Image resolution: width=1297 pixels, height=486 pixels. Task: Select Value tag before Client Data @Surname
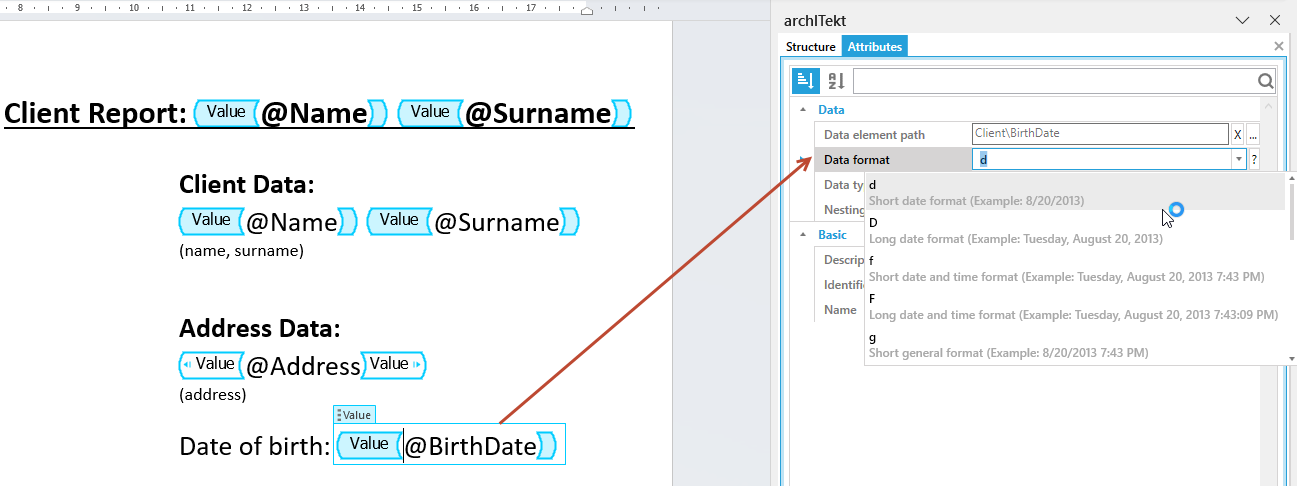click(399, 220)
